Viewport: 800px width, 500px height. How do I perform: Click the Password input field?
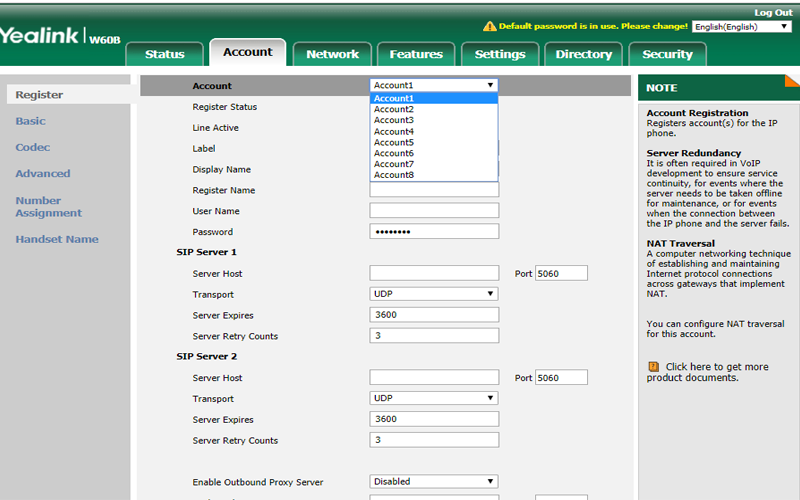pos(434,231)
